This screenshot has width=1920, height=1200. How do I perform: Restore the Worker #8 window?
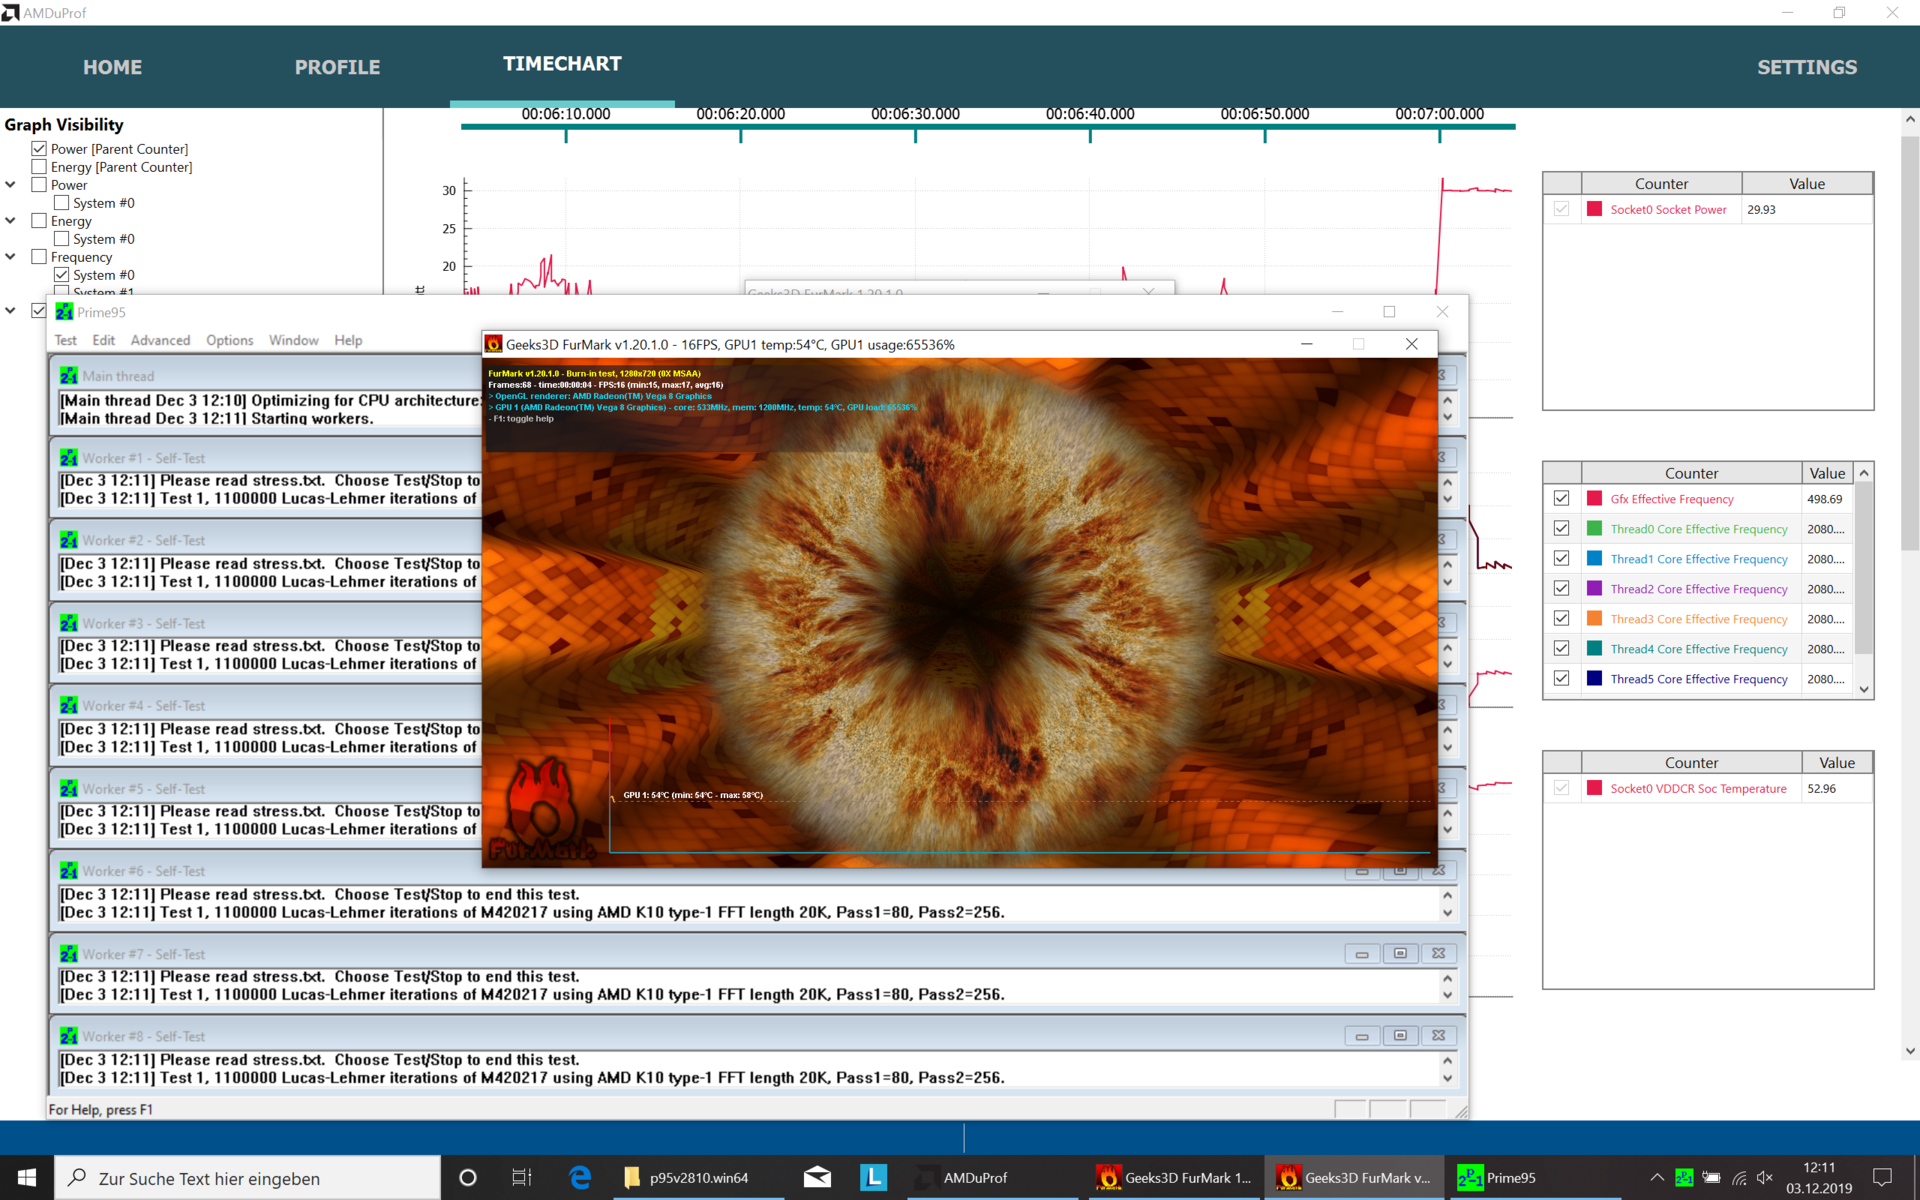1400,1036
